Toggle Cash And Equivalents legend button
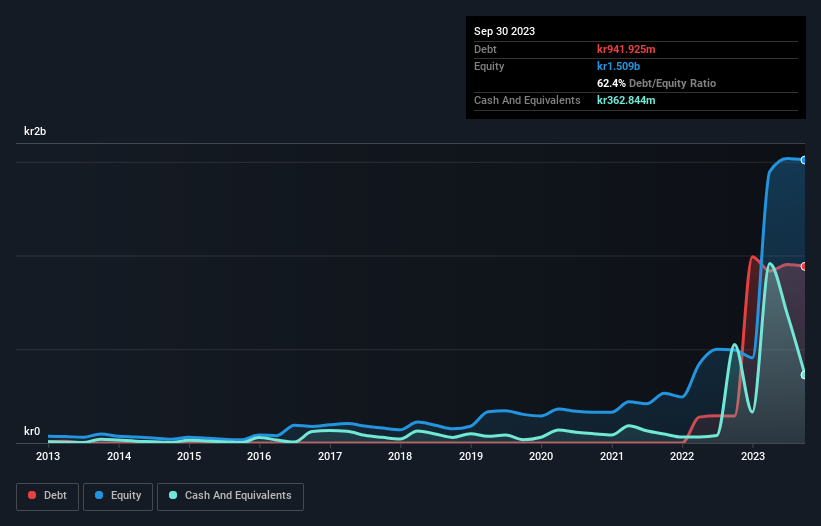 coord(230,496)
